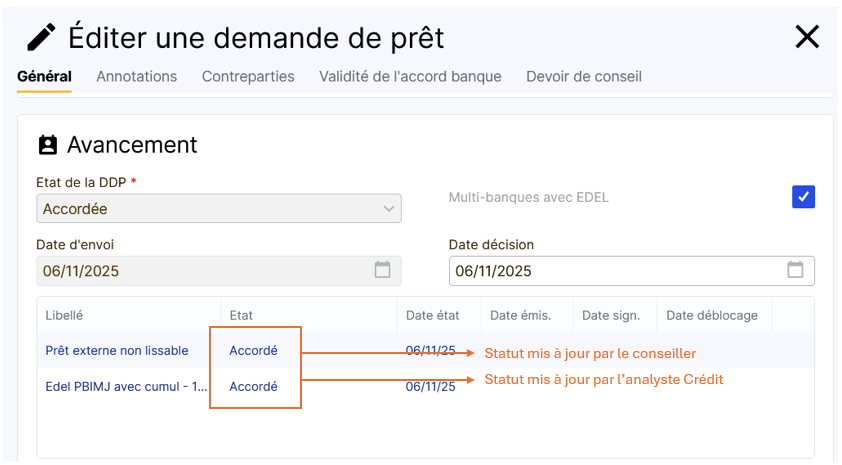Click Accordé status of Prêt externe row
Screen dimensions: 842x465
[x=253, y=351]
